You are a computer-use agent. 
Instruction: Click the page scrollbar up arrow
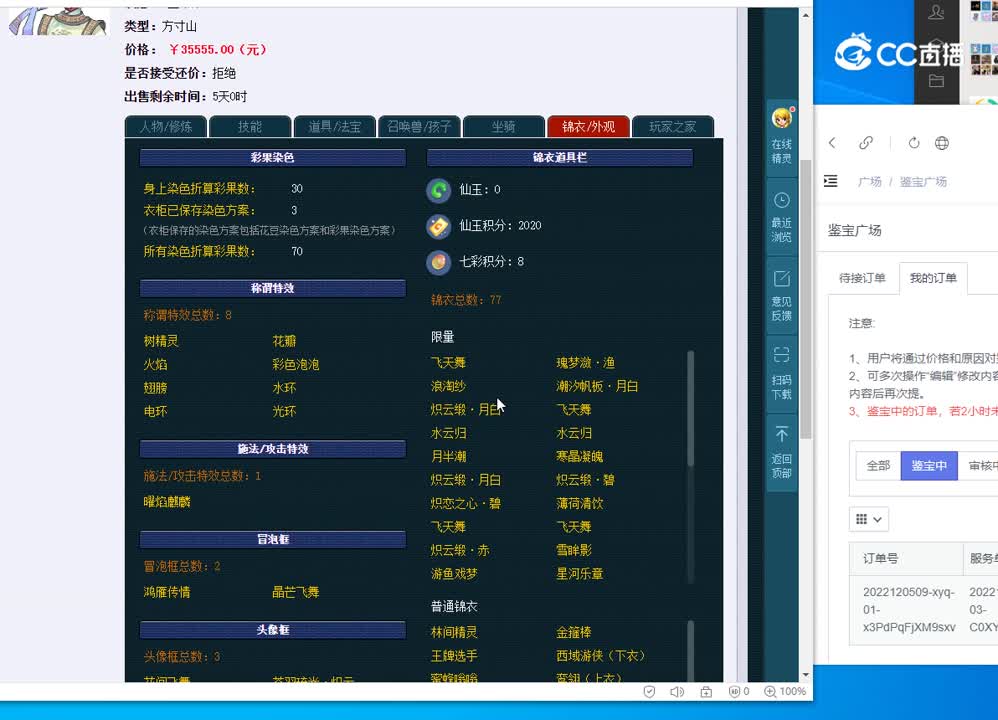(x=806, y=14)
